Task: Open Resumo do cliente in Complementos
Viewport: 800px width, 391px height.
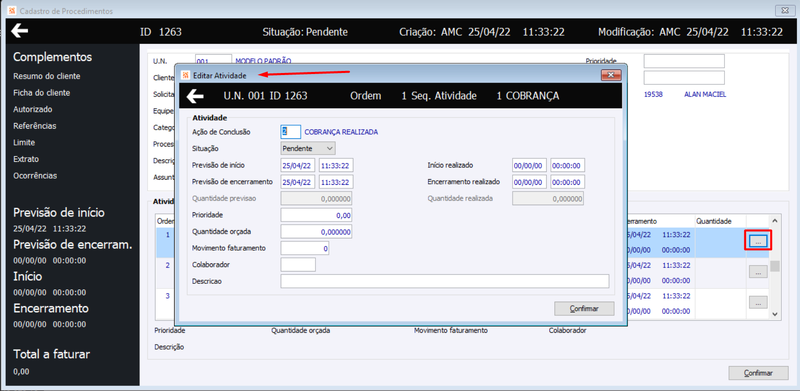Action: pos(46,76)
